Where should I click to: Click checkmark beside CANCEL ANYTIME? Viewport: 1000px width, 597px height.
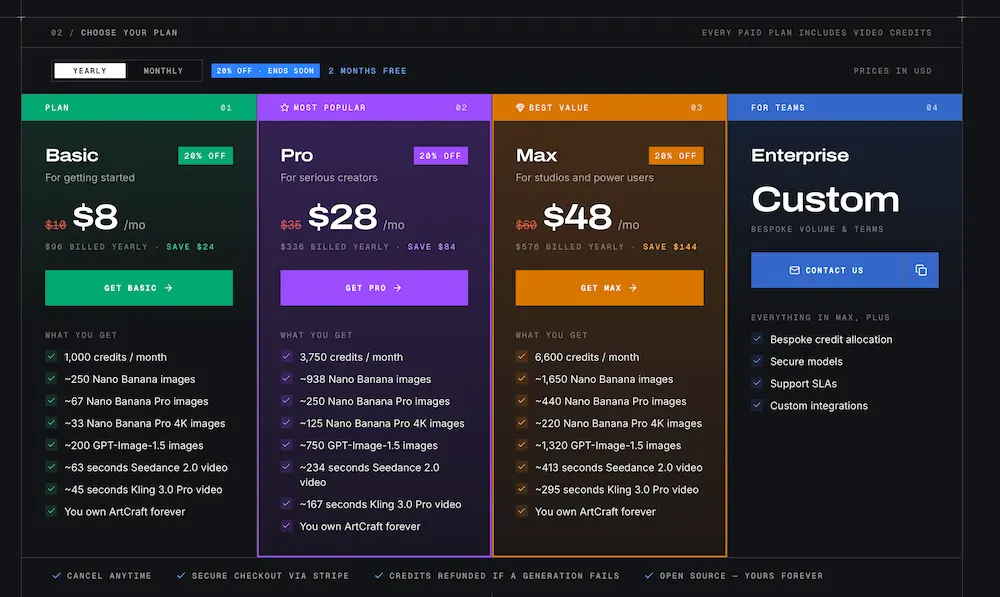tap(57, 575)
